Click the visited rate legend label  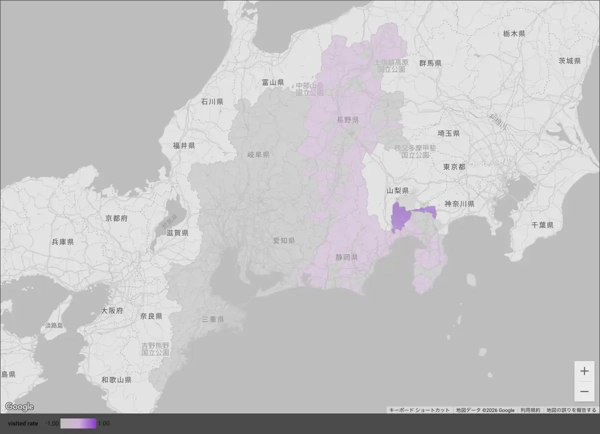tap(23, 423)
